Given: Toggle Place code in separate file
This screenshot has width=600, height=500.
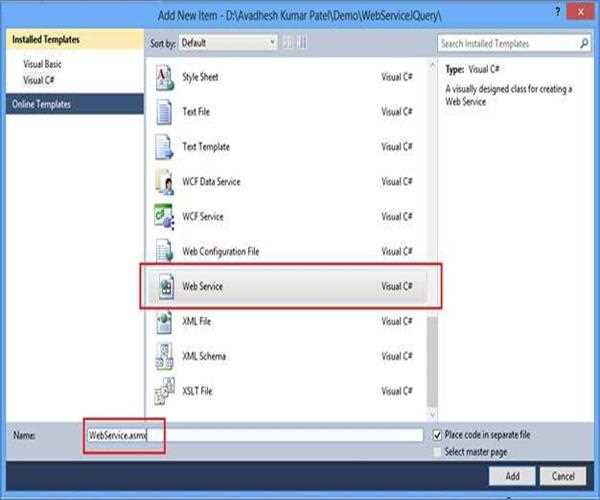Looking at the screenshot, I should [x=437, y=435].
